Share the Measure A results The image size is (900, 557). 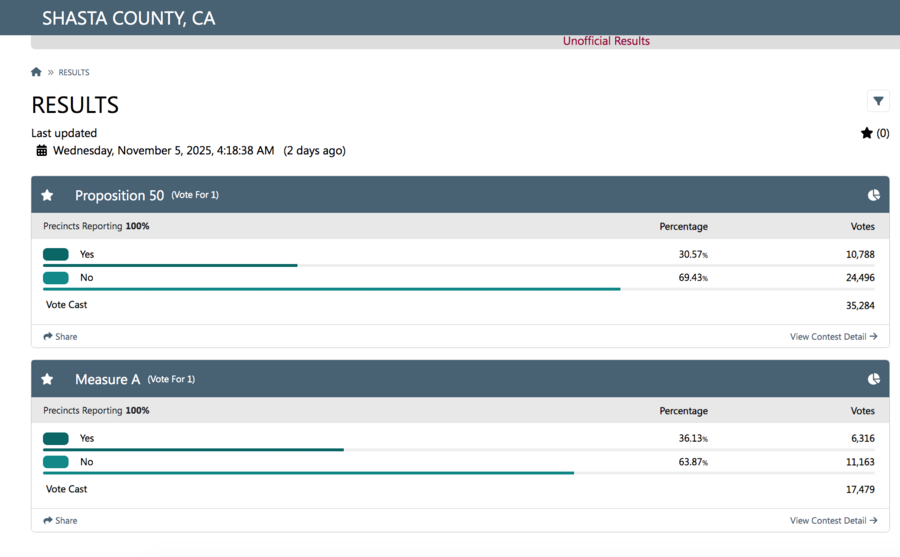coord(60,521)
